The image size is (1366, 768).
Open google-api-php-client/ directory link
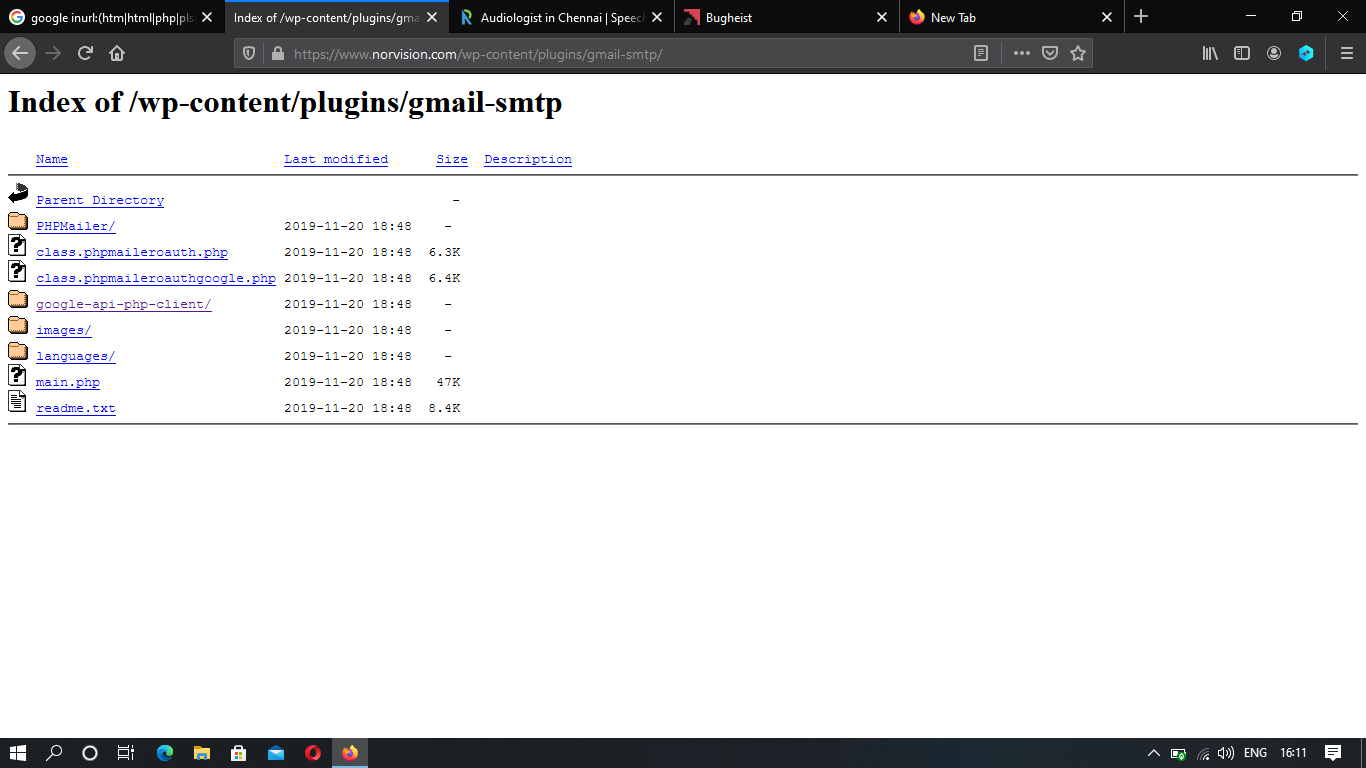[x=124, y=304]
